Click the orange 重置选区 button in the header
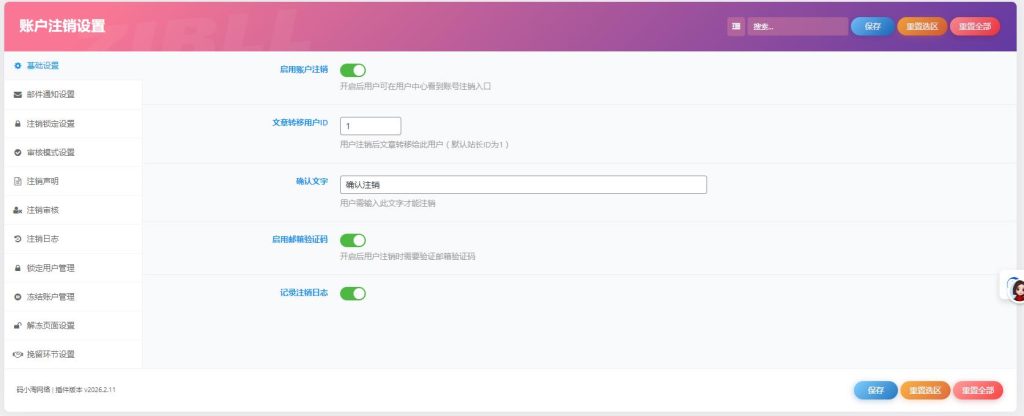 922,26
